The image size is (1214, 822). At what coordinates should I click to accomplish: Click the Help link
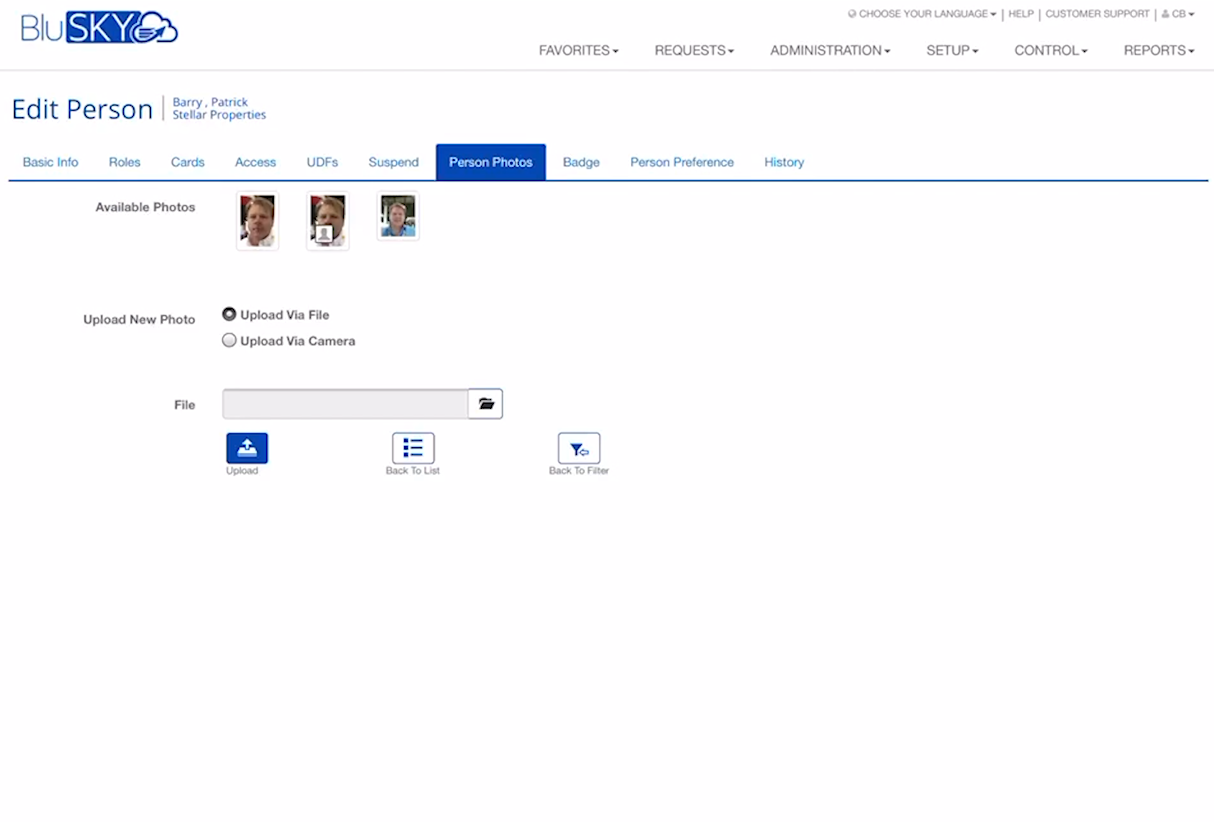click(1021, 14)
